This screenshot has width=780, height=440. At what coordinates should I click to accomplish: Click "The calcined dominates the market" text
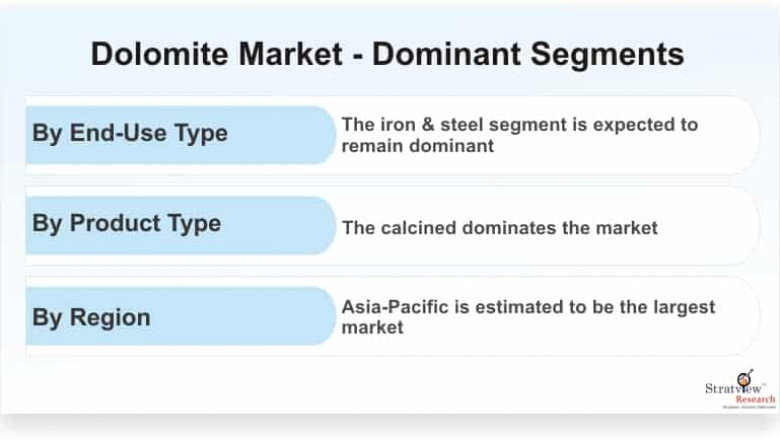pos(500,228)
